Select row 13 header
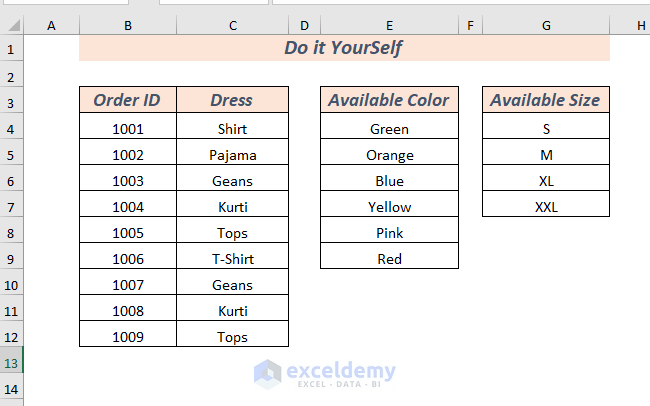 [12, 363]
